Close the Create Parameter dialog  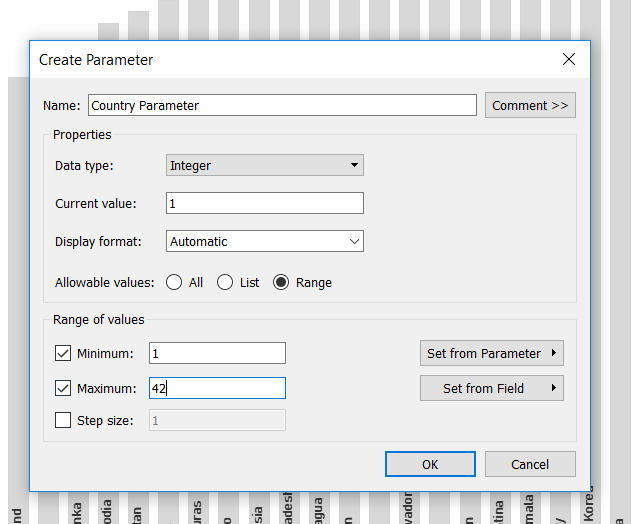[x=569, y=60]
